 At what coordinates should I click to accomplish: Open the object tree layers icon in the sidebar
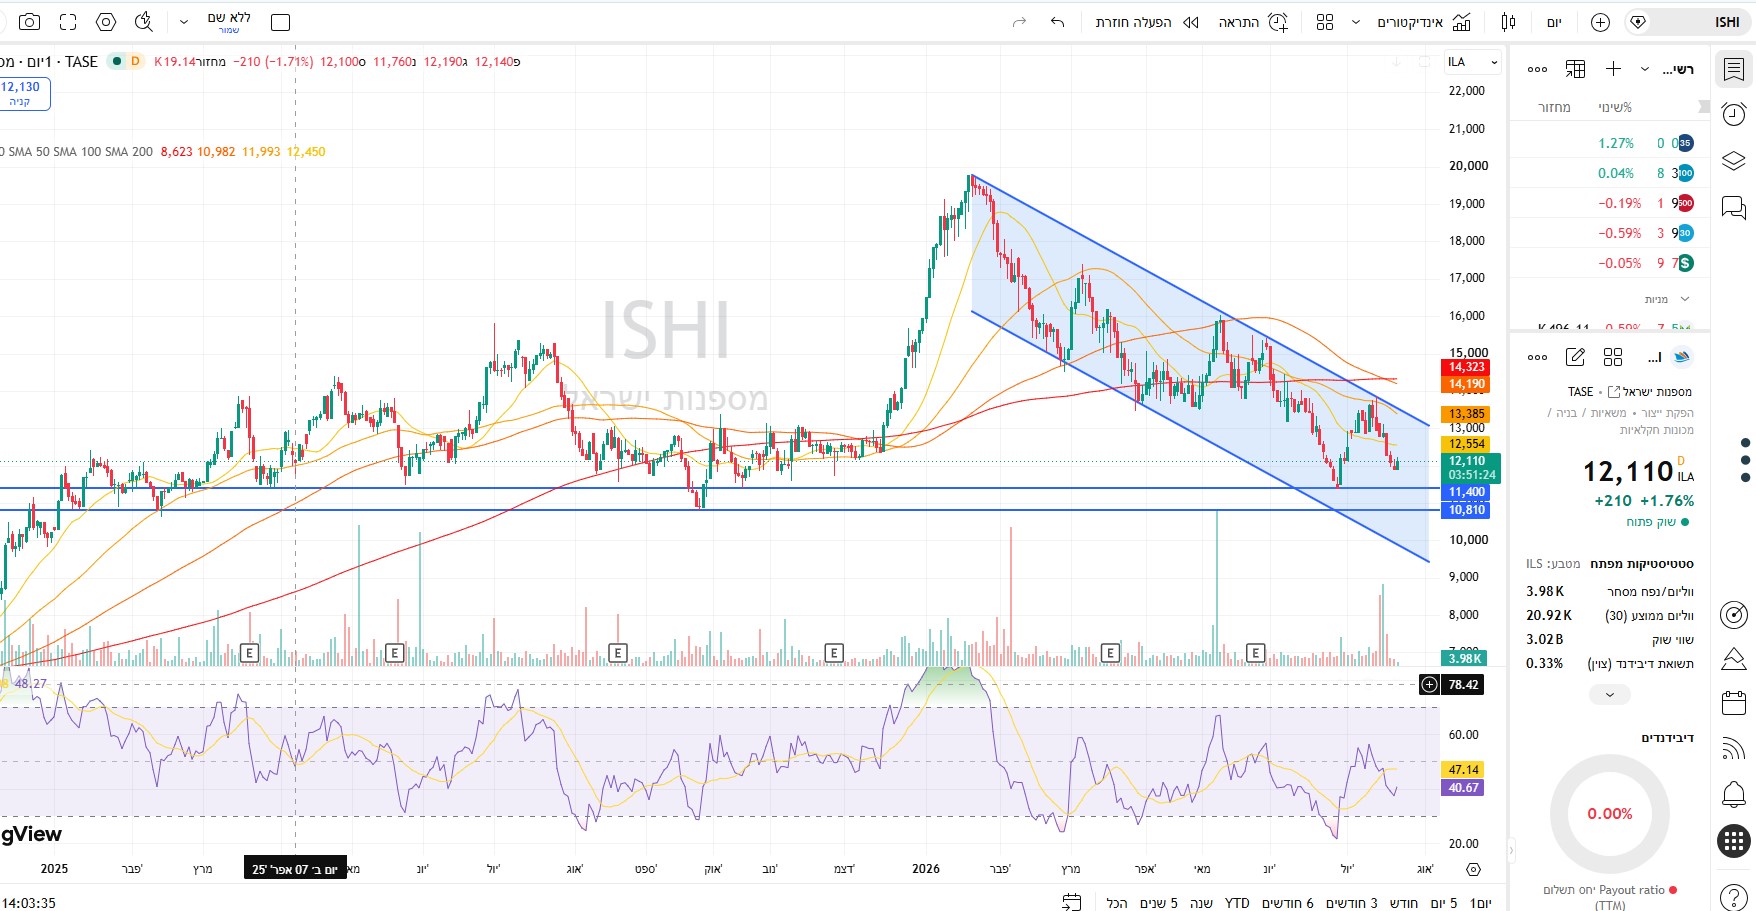coord(1734,161)
